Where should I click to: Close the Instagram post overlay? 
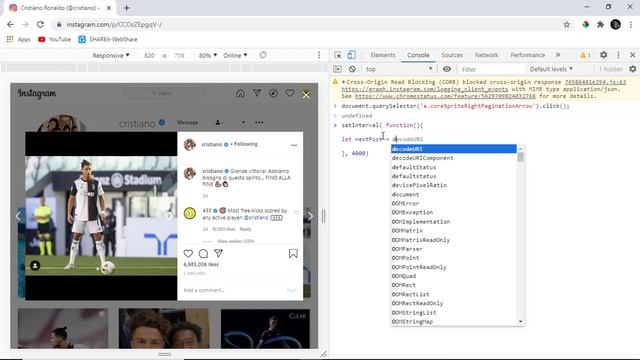(x=306, y=95)
